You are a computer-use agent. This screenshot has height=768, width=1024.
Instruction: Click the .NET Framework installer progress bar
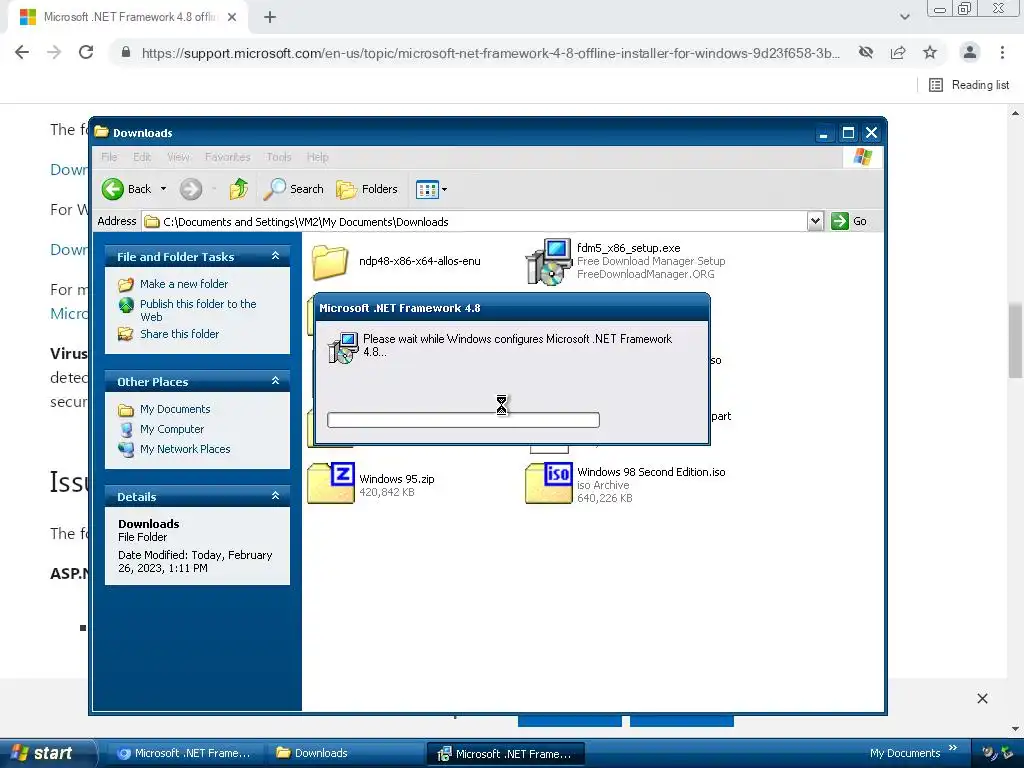click(463, 420)
